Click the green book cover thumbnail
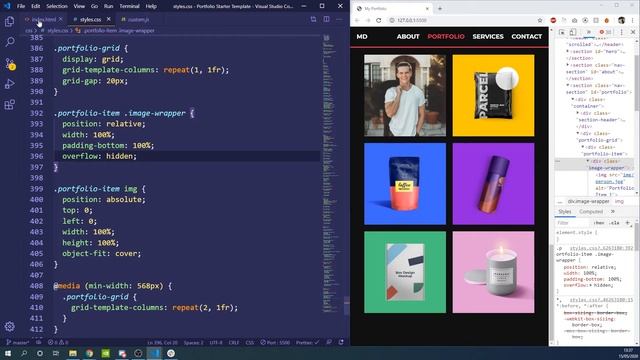 coord(405,272)
